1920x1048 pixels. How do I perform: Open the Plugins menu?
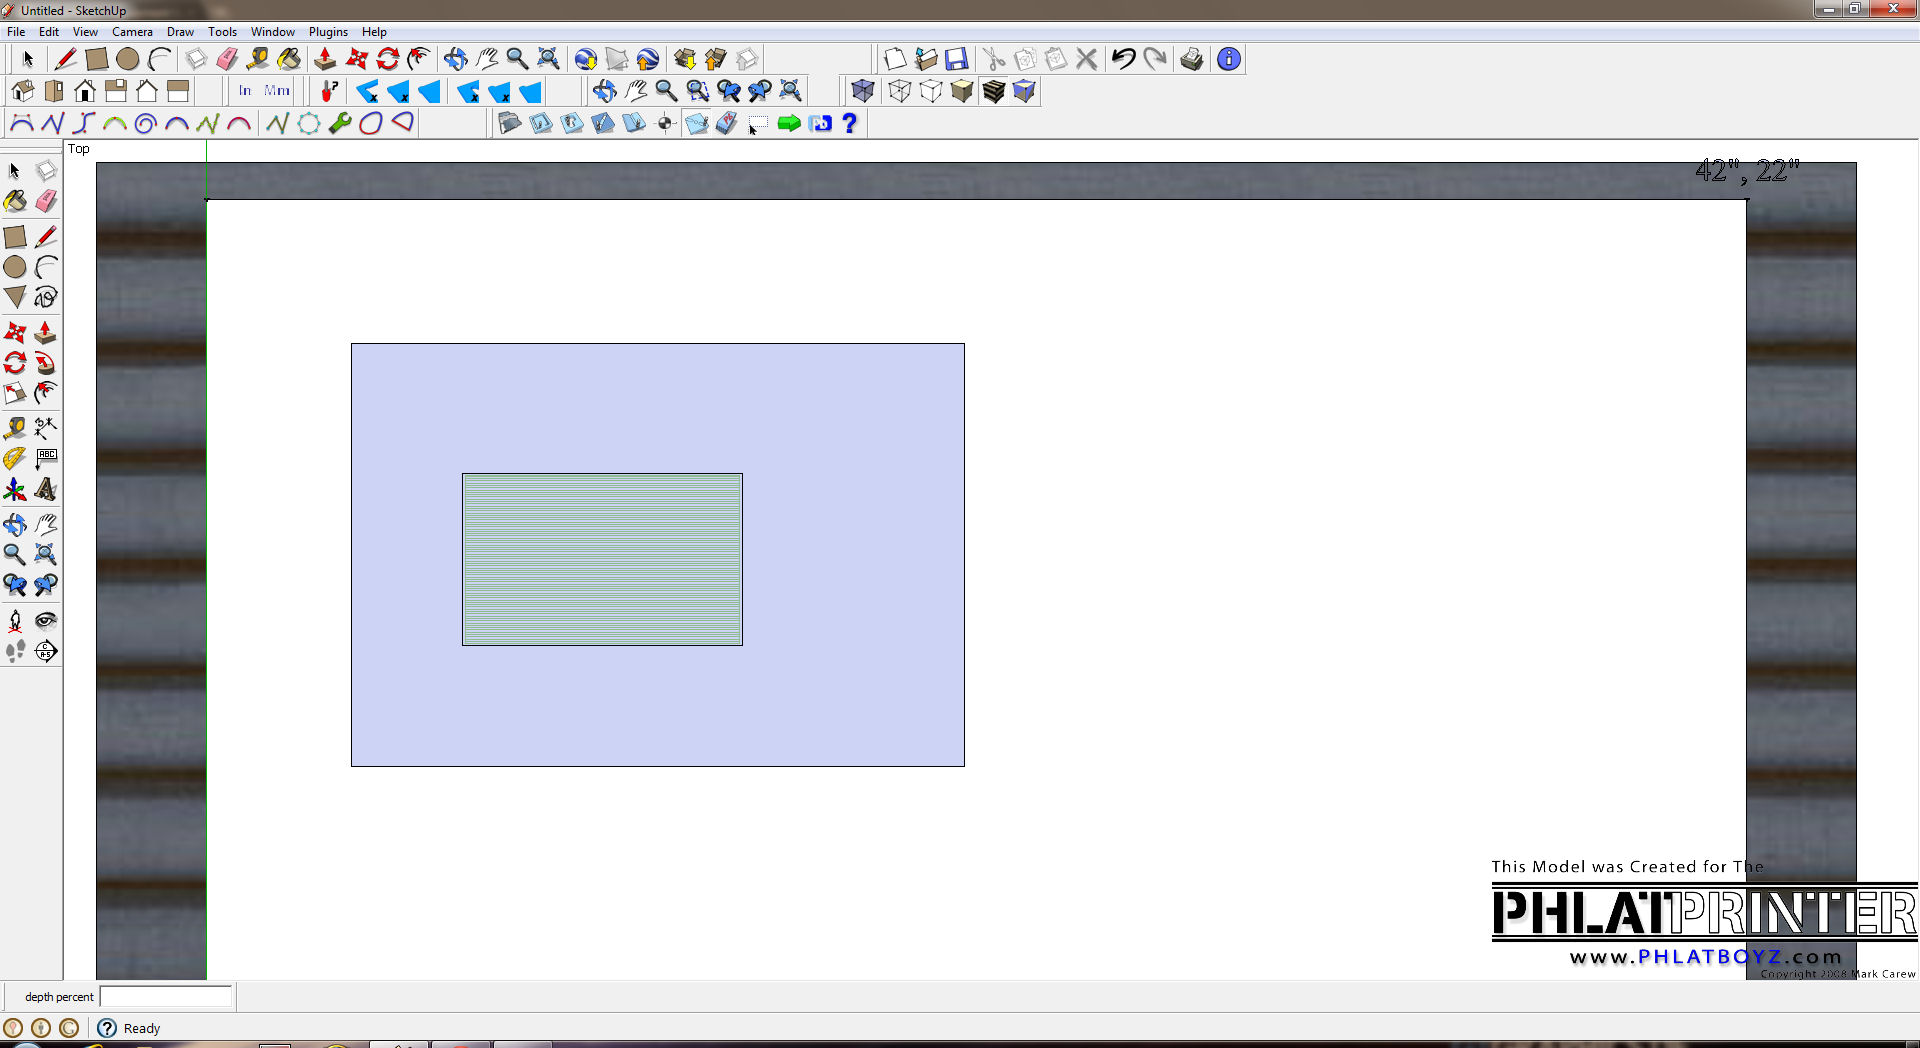328,32
